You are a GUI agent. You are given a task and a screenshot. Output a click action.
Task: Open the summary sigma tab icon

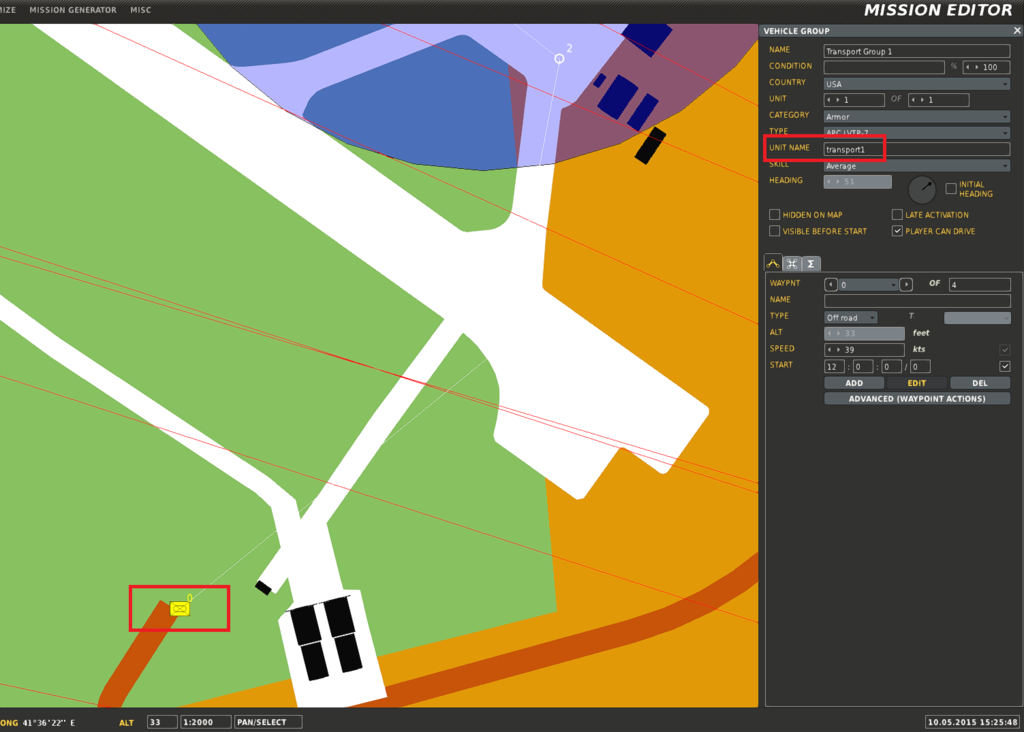pyautogui.click(x=810, y=263)
